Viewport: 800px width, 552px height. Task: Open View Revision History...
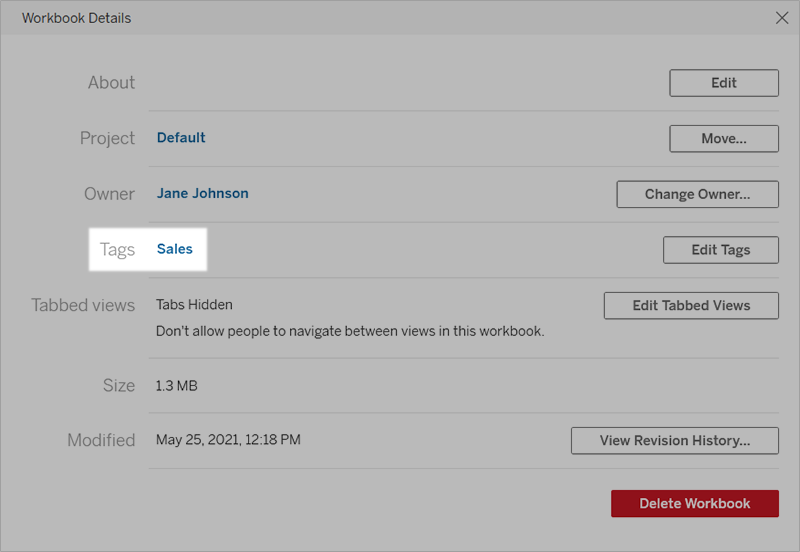pos(674,440)
